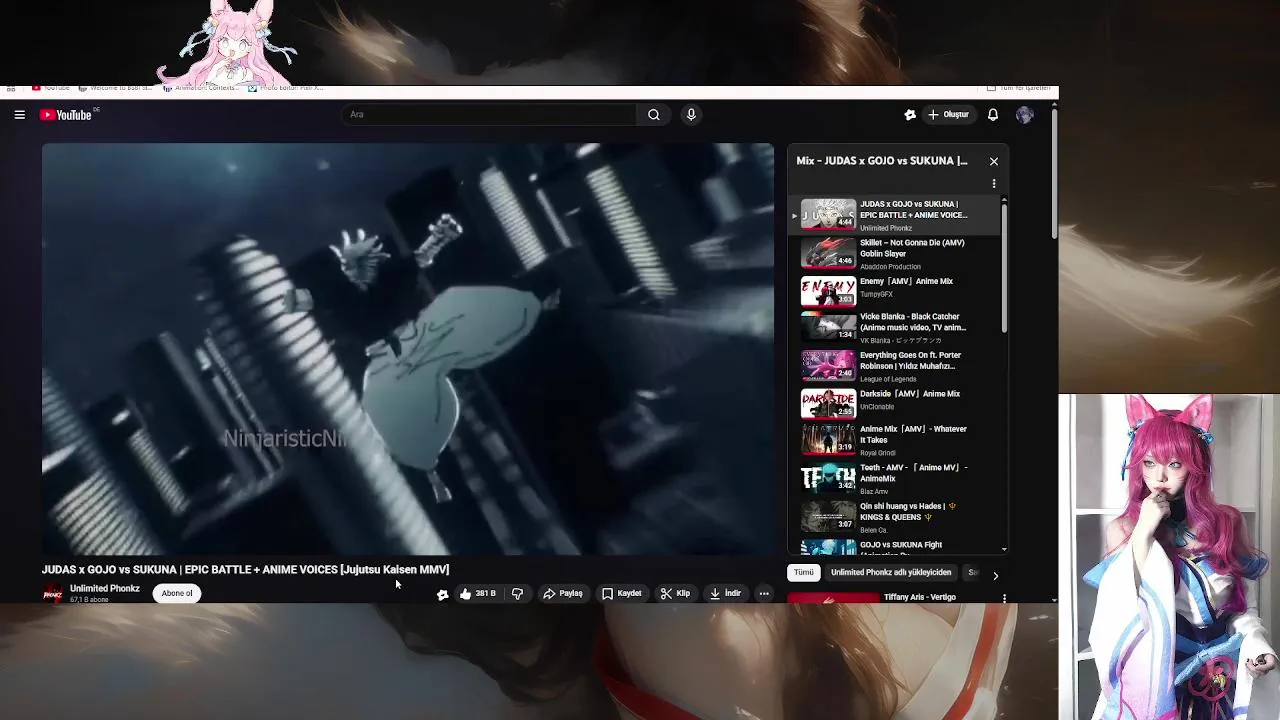Open the Mix playlist options menu
The width and height of the screenshot is (1280, 720).
pos(994,184)
